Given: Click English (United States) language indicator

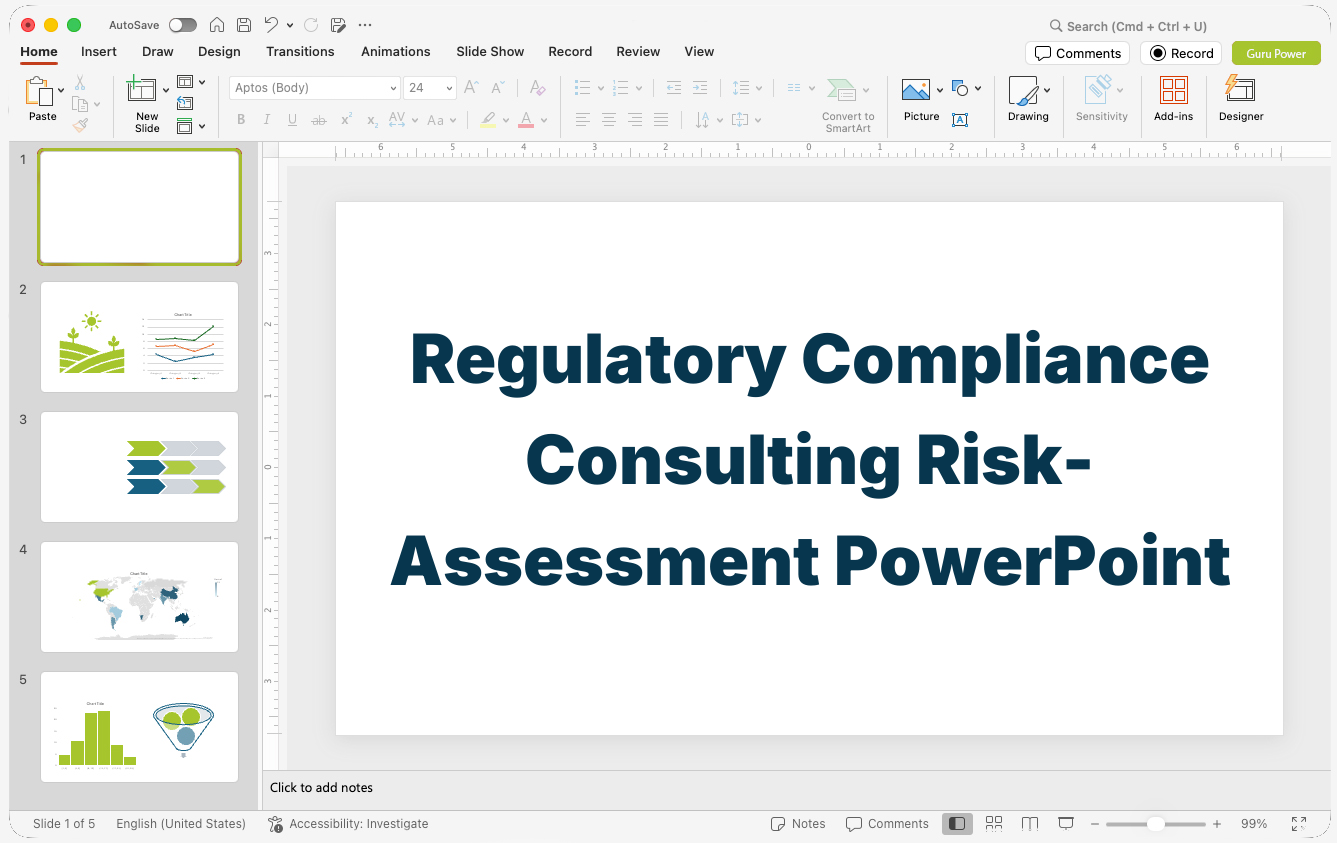Looking at the screenshot, I should coord(181,824).
